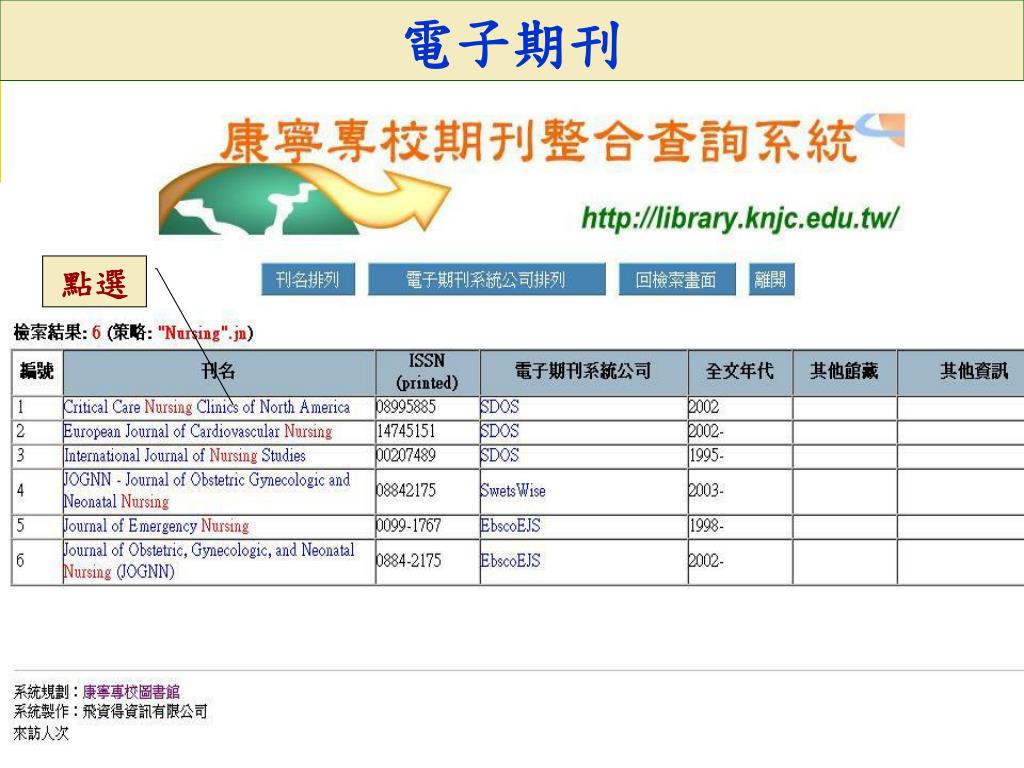Viewport: 1024px width, 768px height.
Task: Click the globe arrow logo image
Action: 304,199
